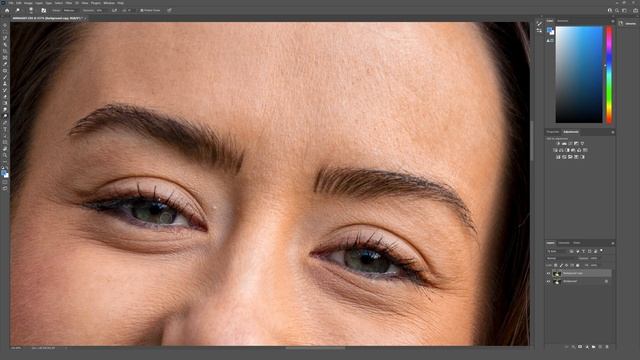Click Create new group folder icon
The width and height of the screenshot is (640, 360).
pyautogui.click(x=593, y=347)
